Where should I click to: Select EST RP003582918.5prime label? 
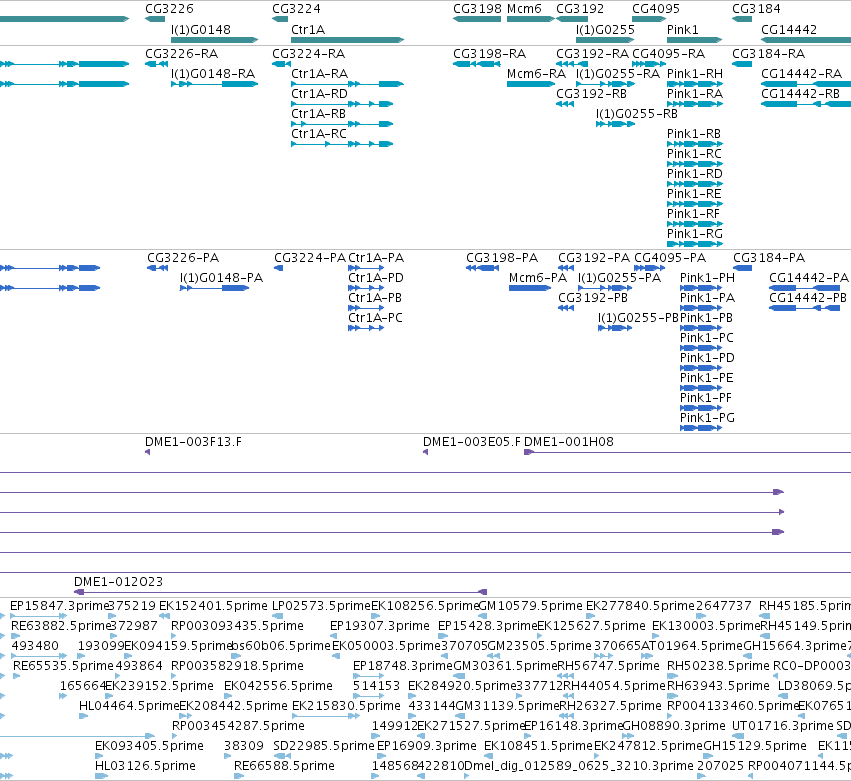tap(237, 665)
